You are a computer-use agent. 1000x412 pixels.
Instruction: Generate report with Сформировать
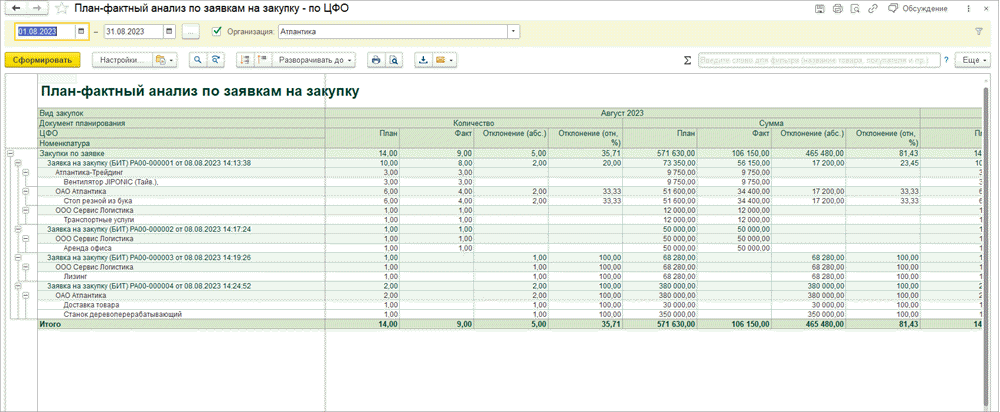click(43, 59)
